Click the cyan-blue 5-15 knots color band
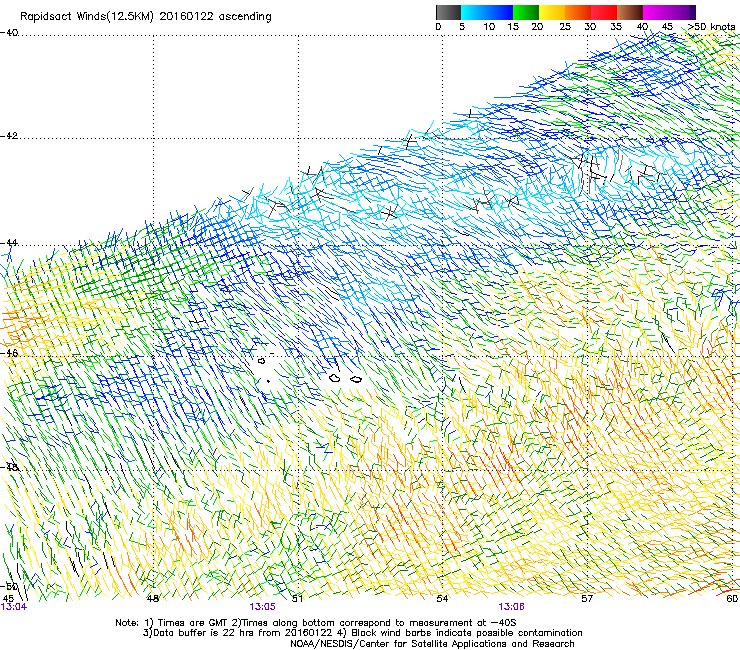740x650 pixels. click(x=487, y=12)
